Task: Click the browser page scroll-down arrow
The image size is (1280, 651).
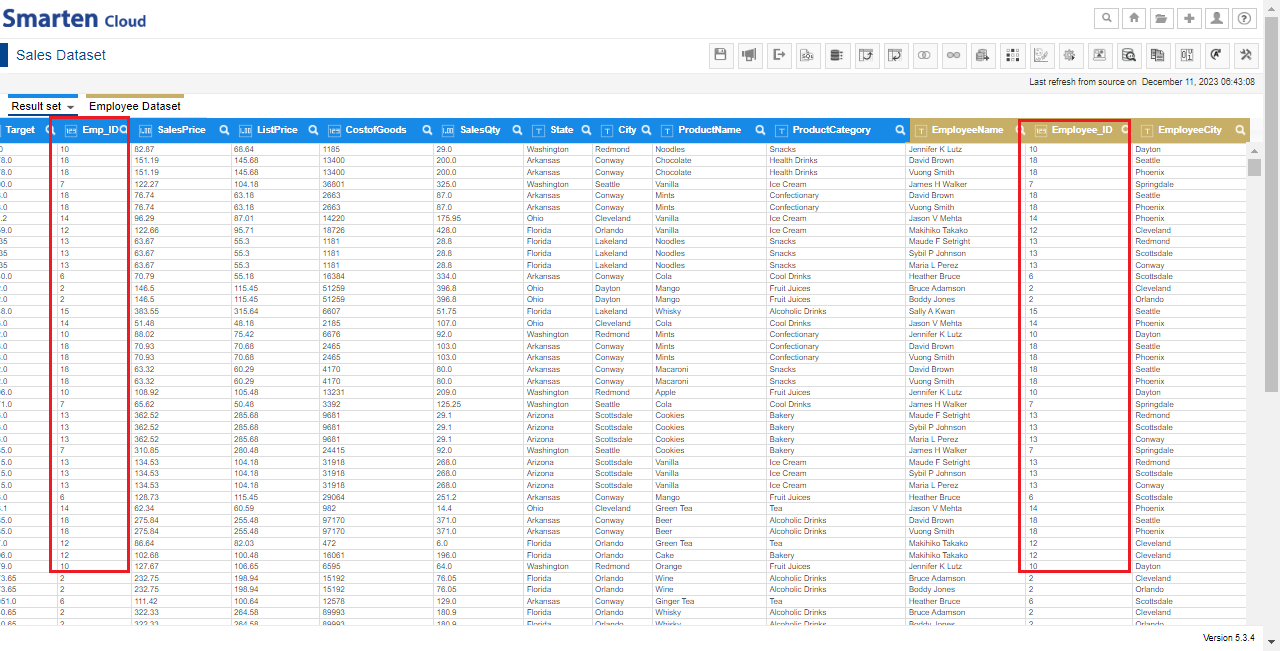Action: [x=1272, y=642]
